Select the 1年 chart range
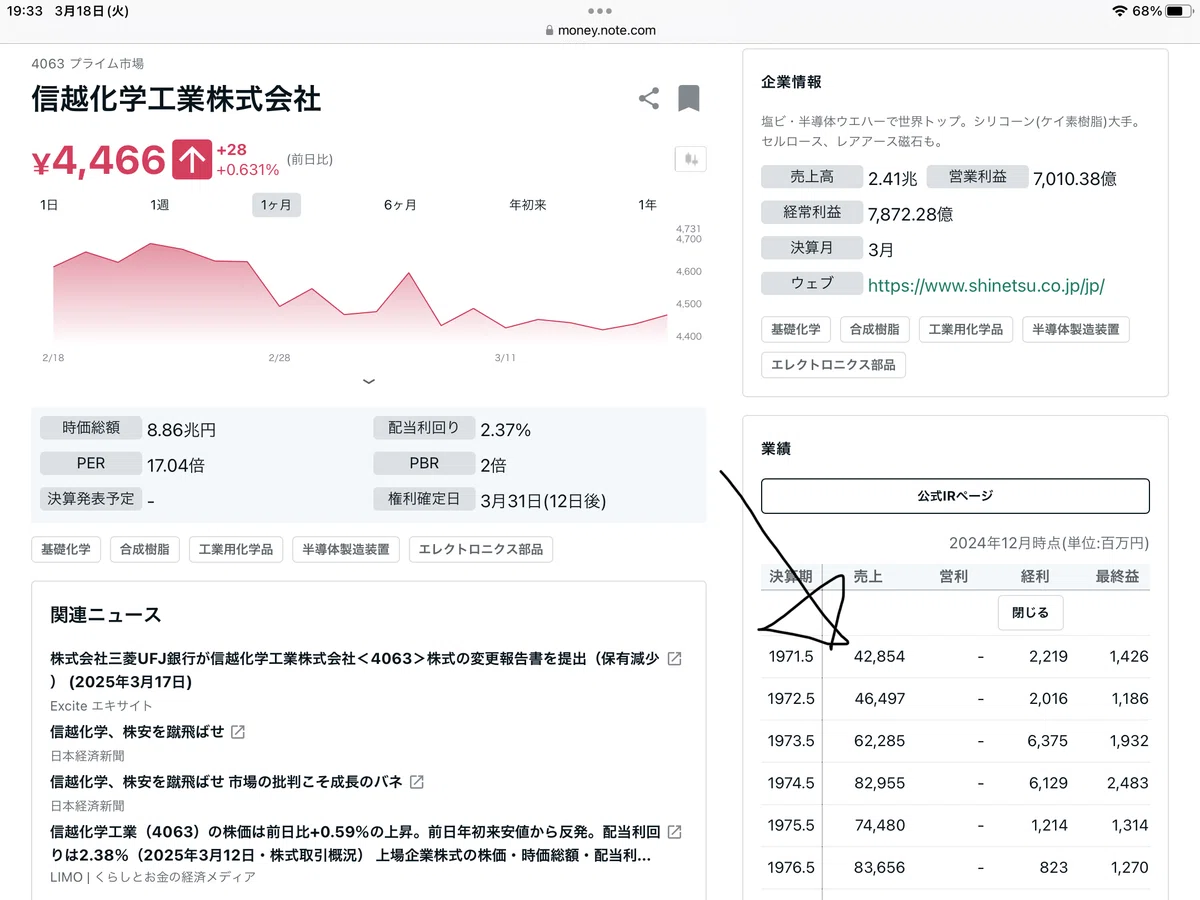The width and height of the screenshot is (1200, 900). [x=648, y=205]
